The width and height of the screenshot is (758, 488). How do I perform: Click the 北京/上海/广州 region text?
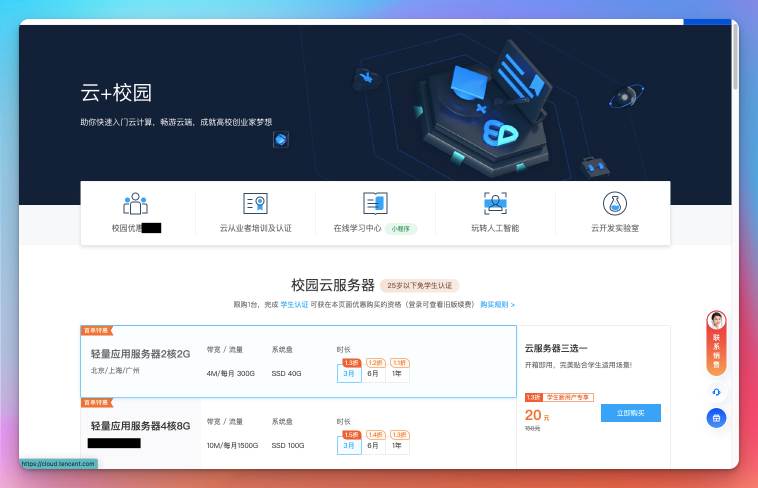(115, 370)
